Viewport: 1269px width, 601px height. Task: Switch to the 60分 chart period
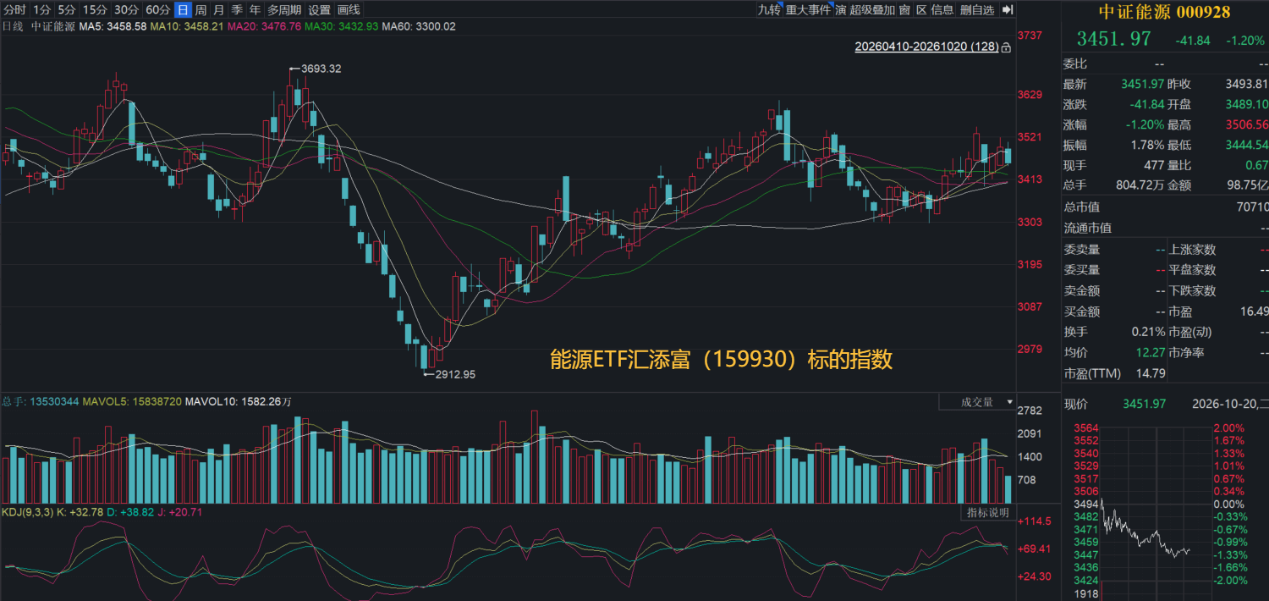point(158,10)
